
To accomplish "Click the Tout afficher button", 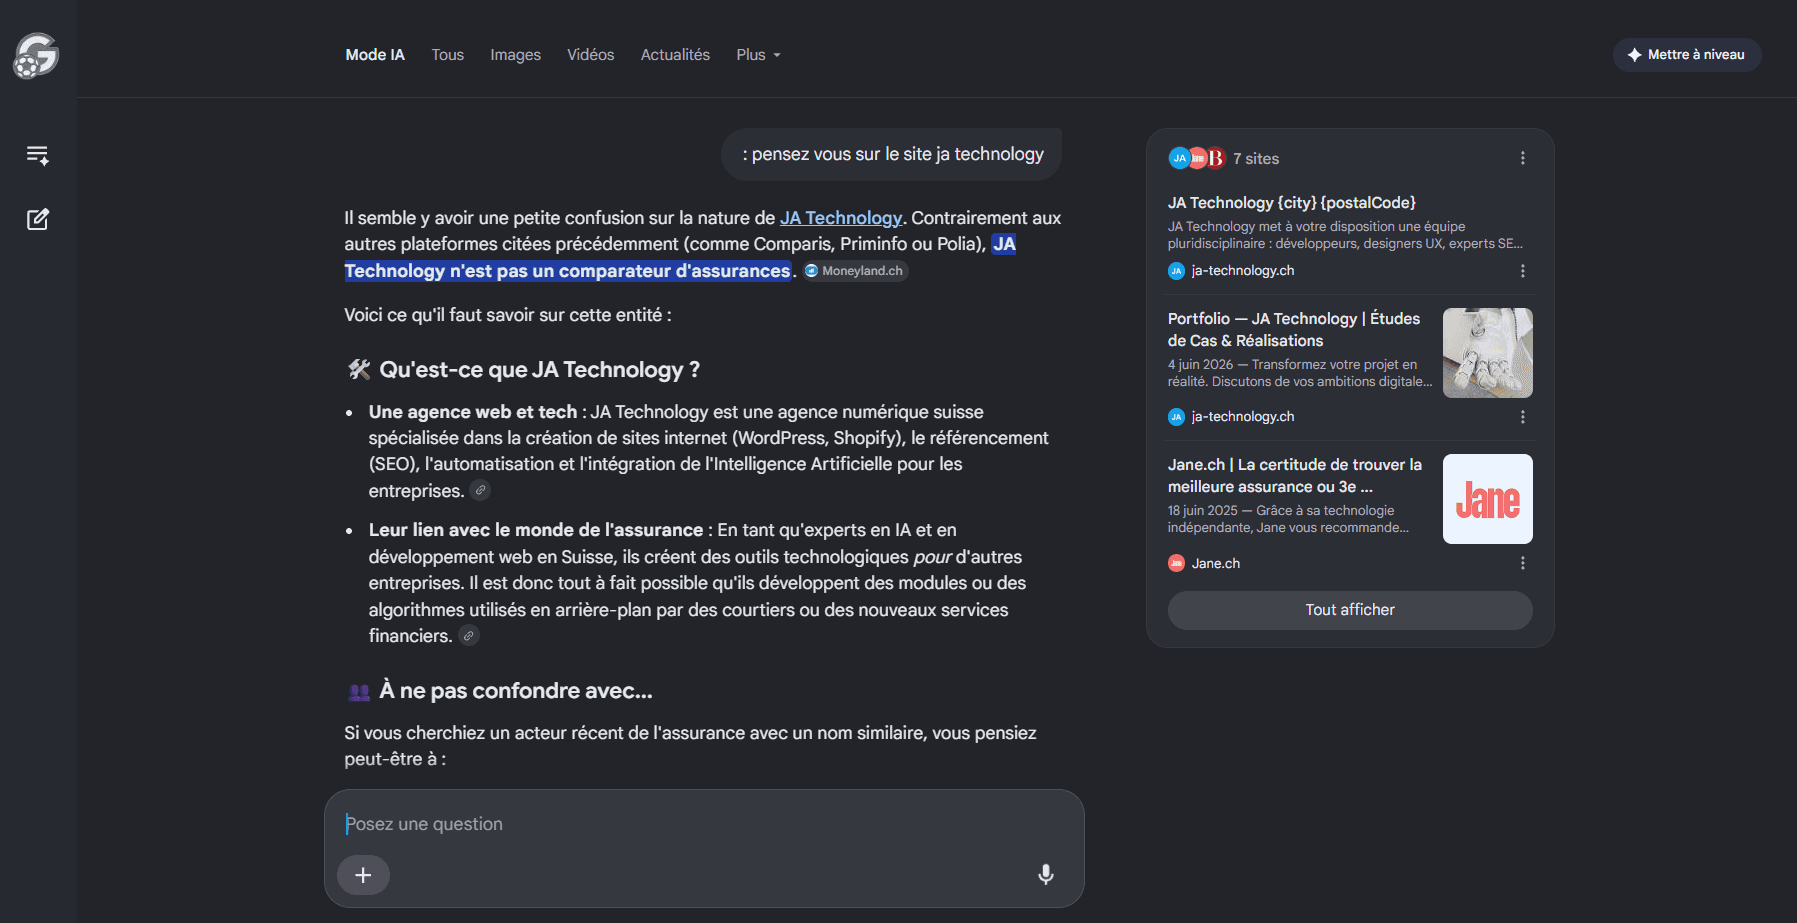I will [x=1350, y=610].
